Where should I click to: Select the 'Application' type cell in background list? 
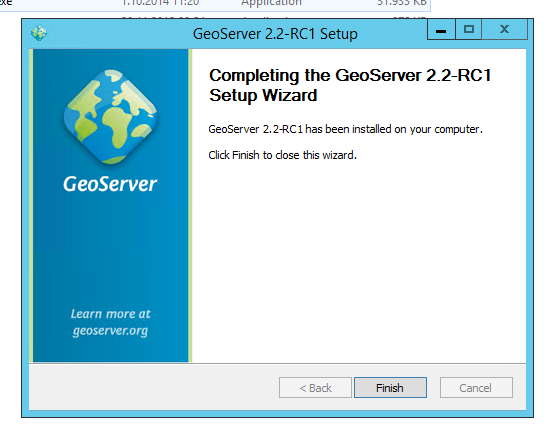click(x=271, y=3)
